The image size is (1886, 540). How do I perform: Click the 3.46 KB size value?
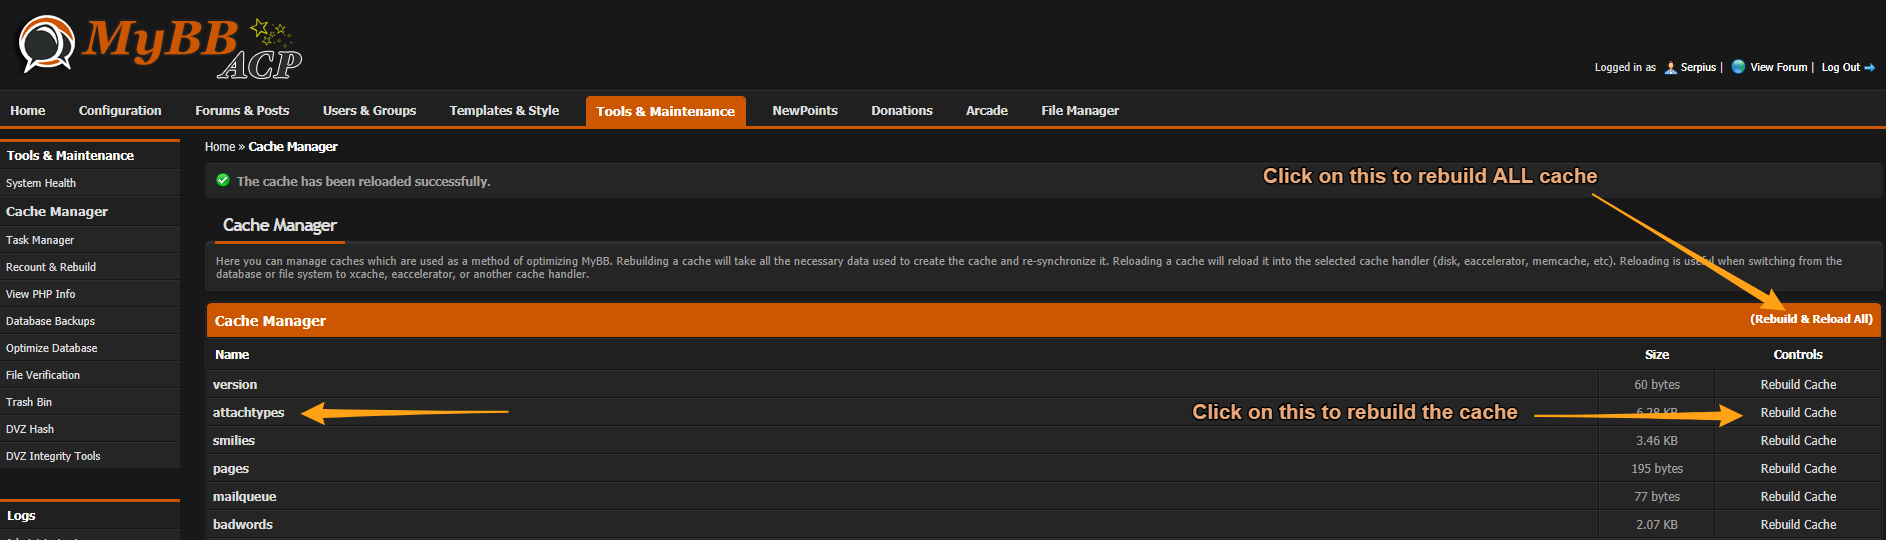tap(1657, 441)
